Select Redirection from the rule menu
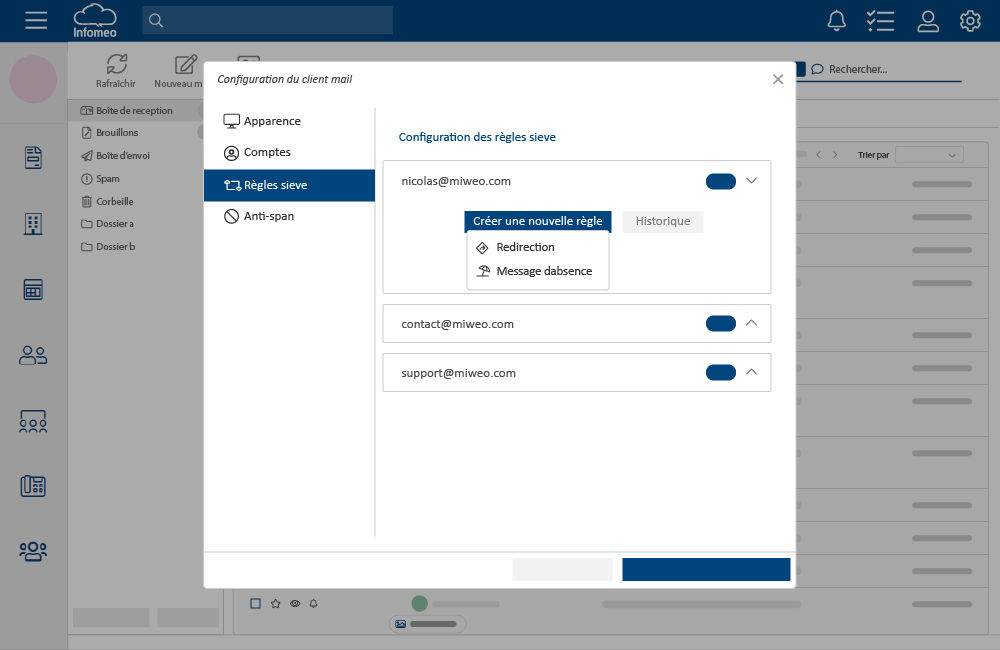The image size is (1000, 650). pos(525,247)
